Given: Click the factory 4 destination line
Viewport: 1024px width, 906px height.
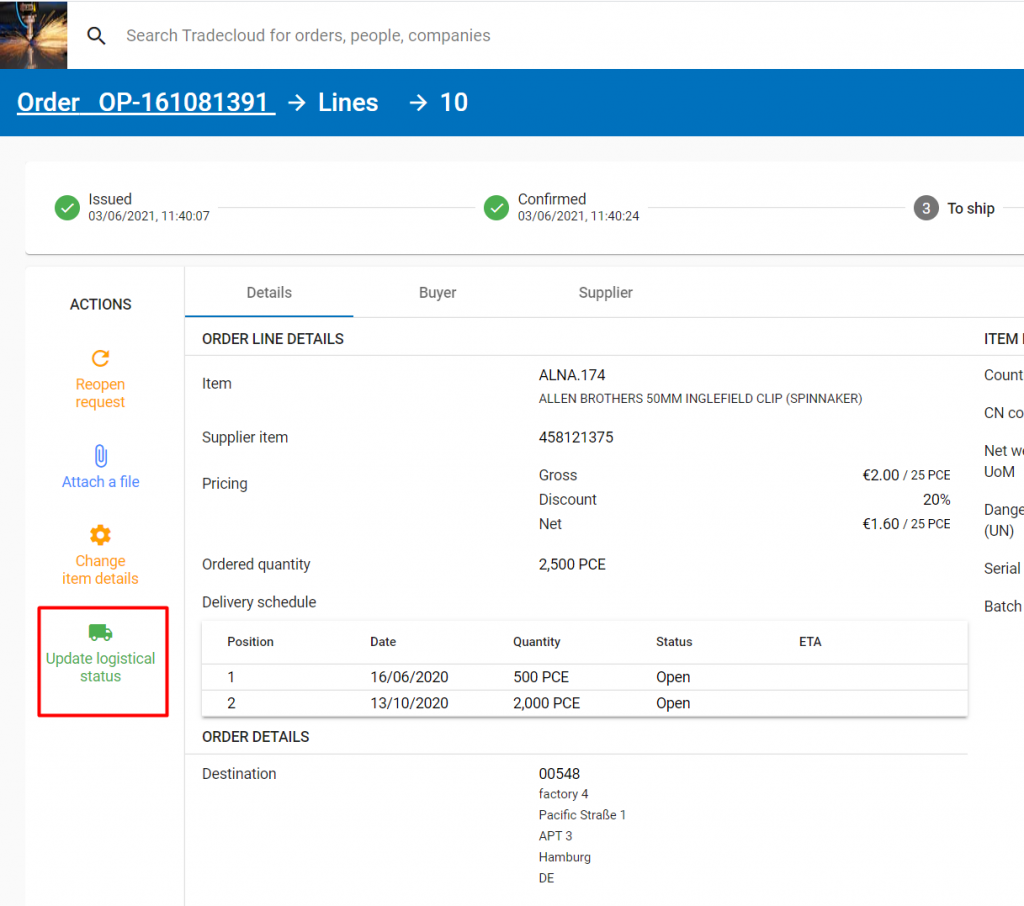Looking at the screenshot, I should click(x=564, y=794).
